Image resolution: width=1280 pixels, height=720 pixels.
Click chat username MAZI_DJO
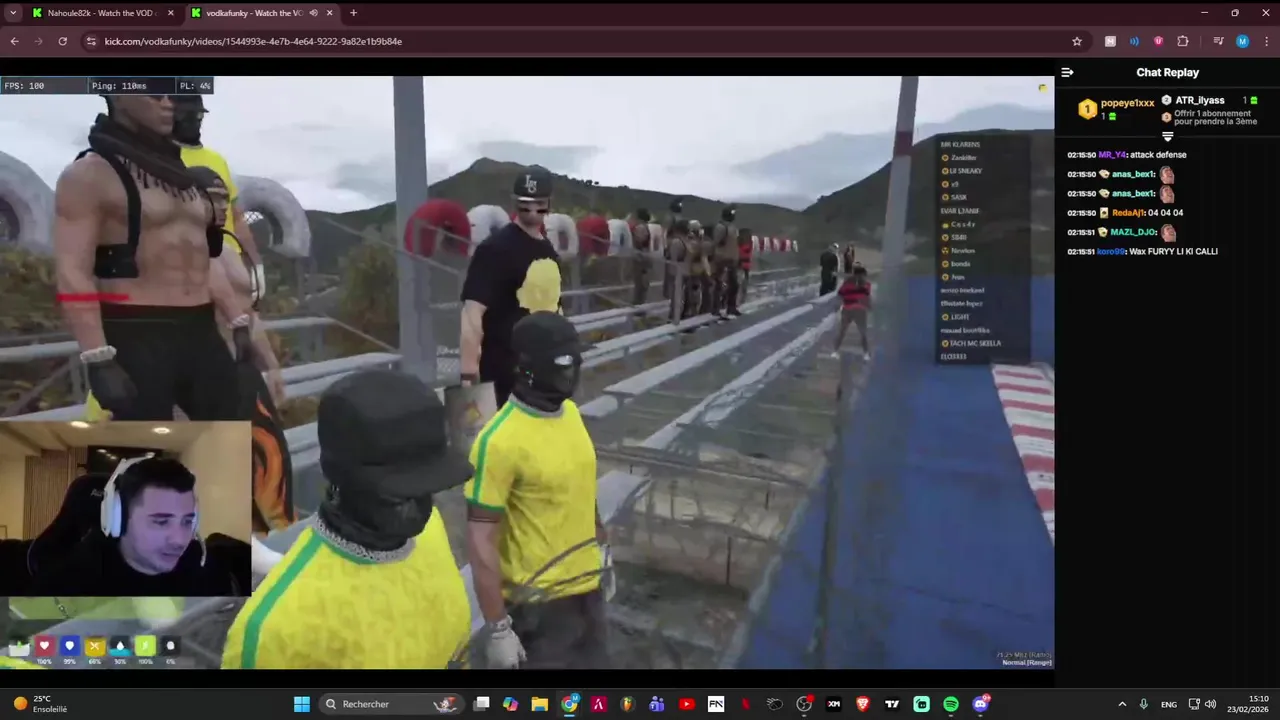tap(1134, 232)
